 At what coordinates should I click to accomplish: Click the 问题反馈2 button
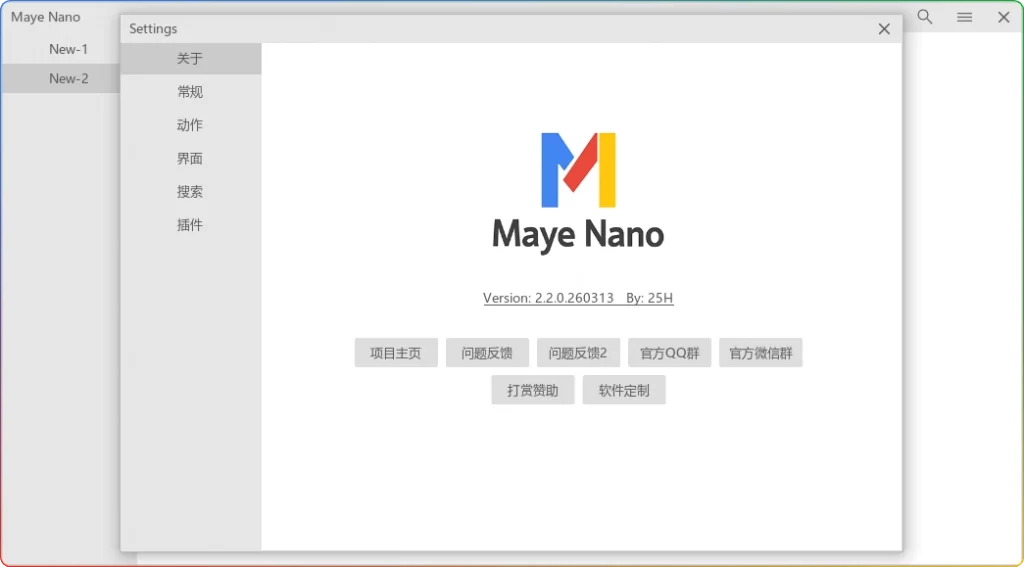click(578, 353)
